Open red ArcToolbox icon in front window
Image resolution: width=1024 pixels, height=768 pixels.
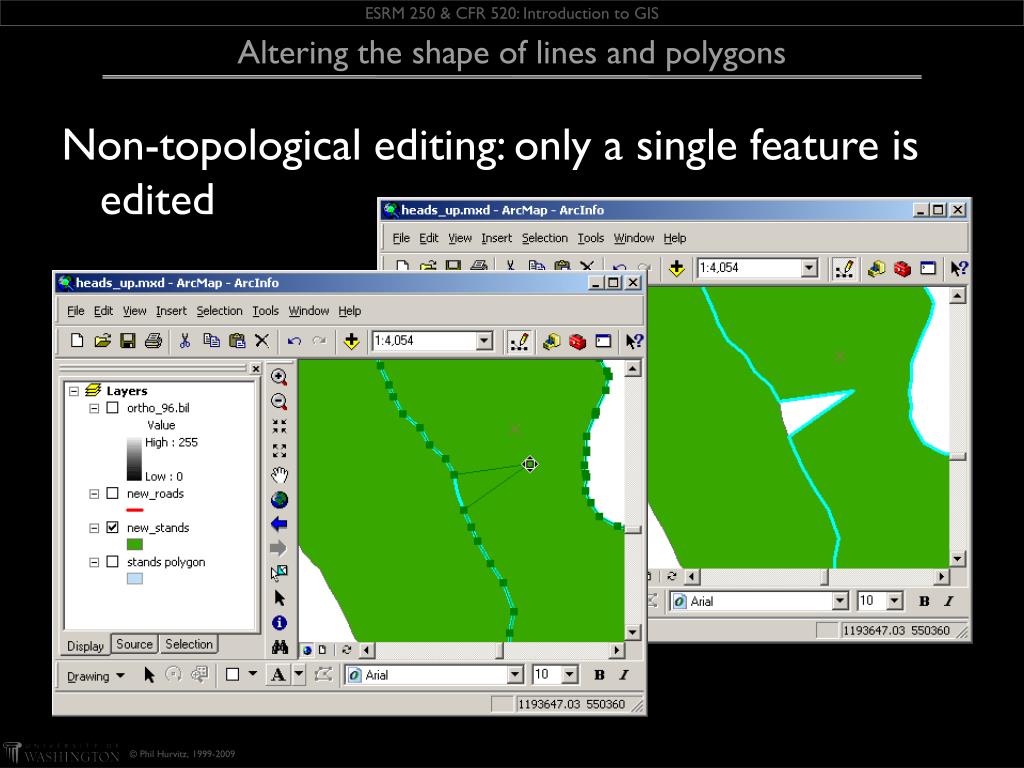point(577,342)
